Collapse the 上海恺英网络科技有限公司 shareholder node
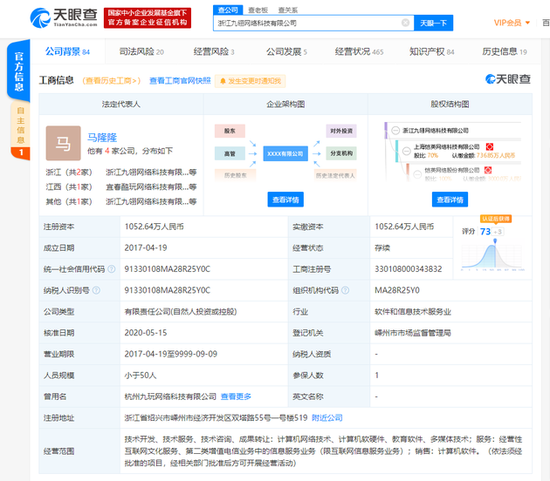 (x=407, y=151)
